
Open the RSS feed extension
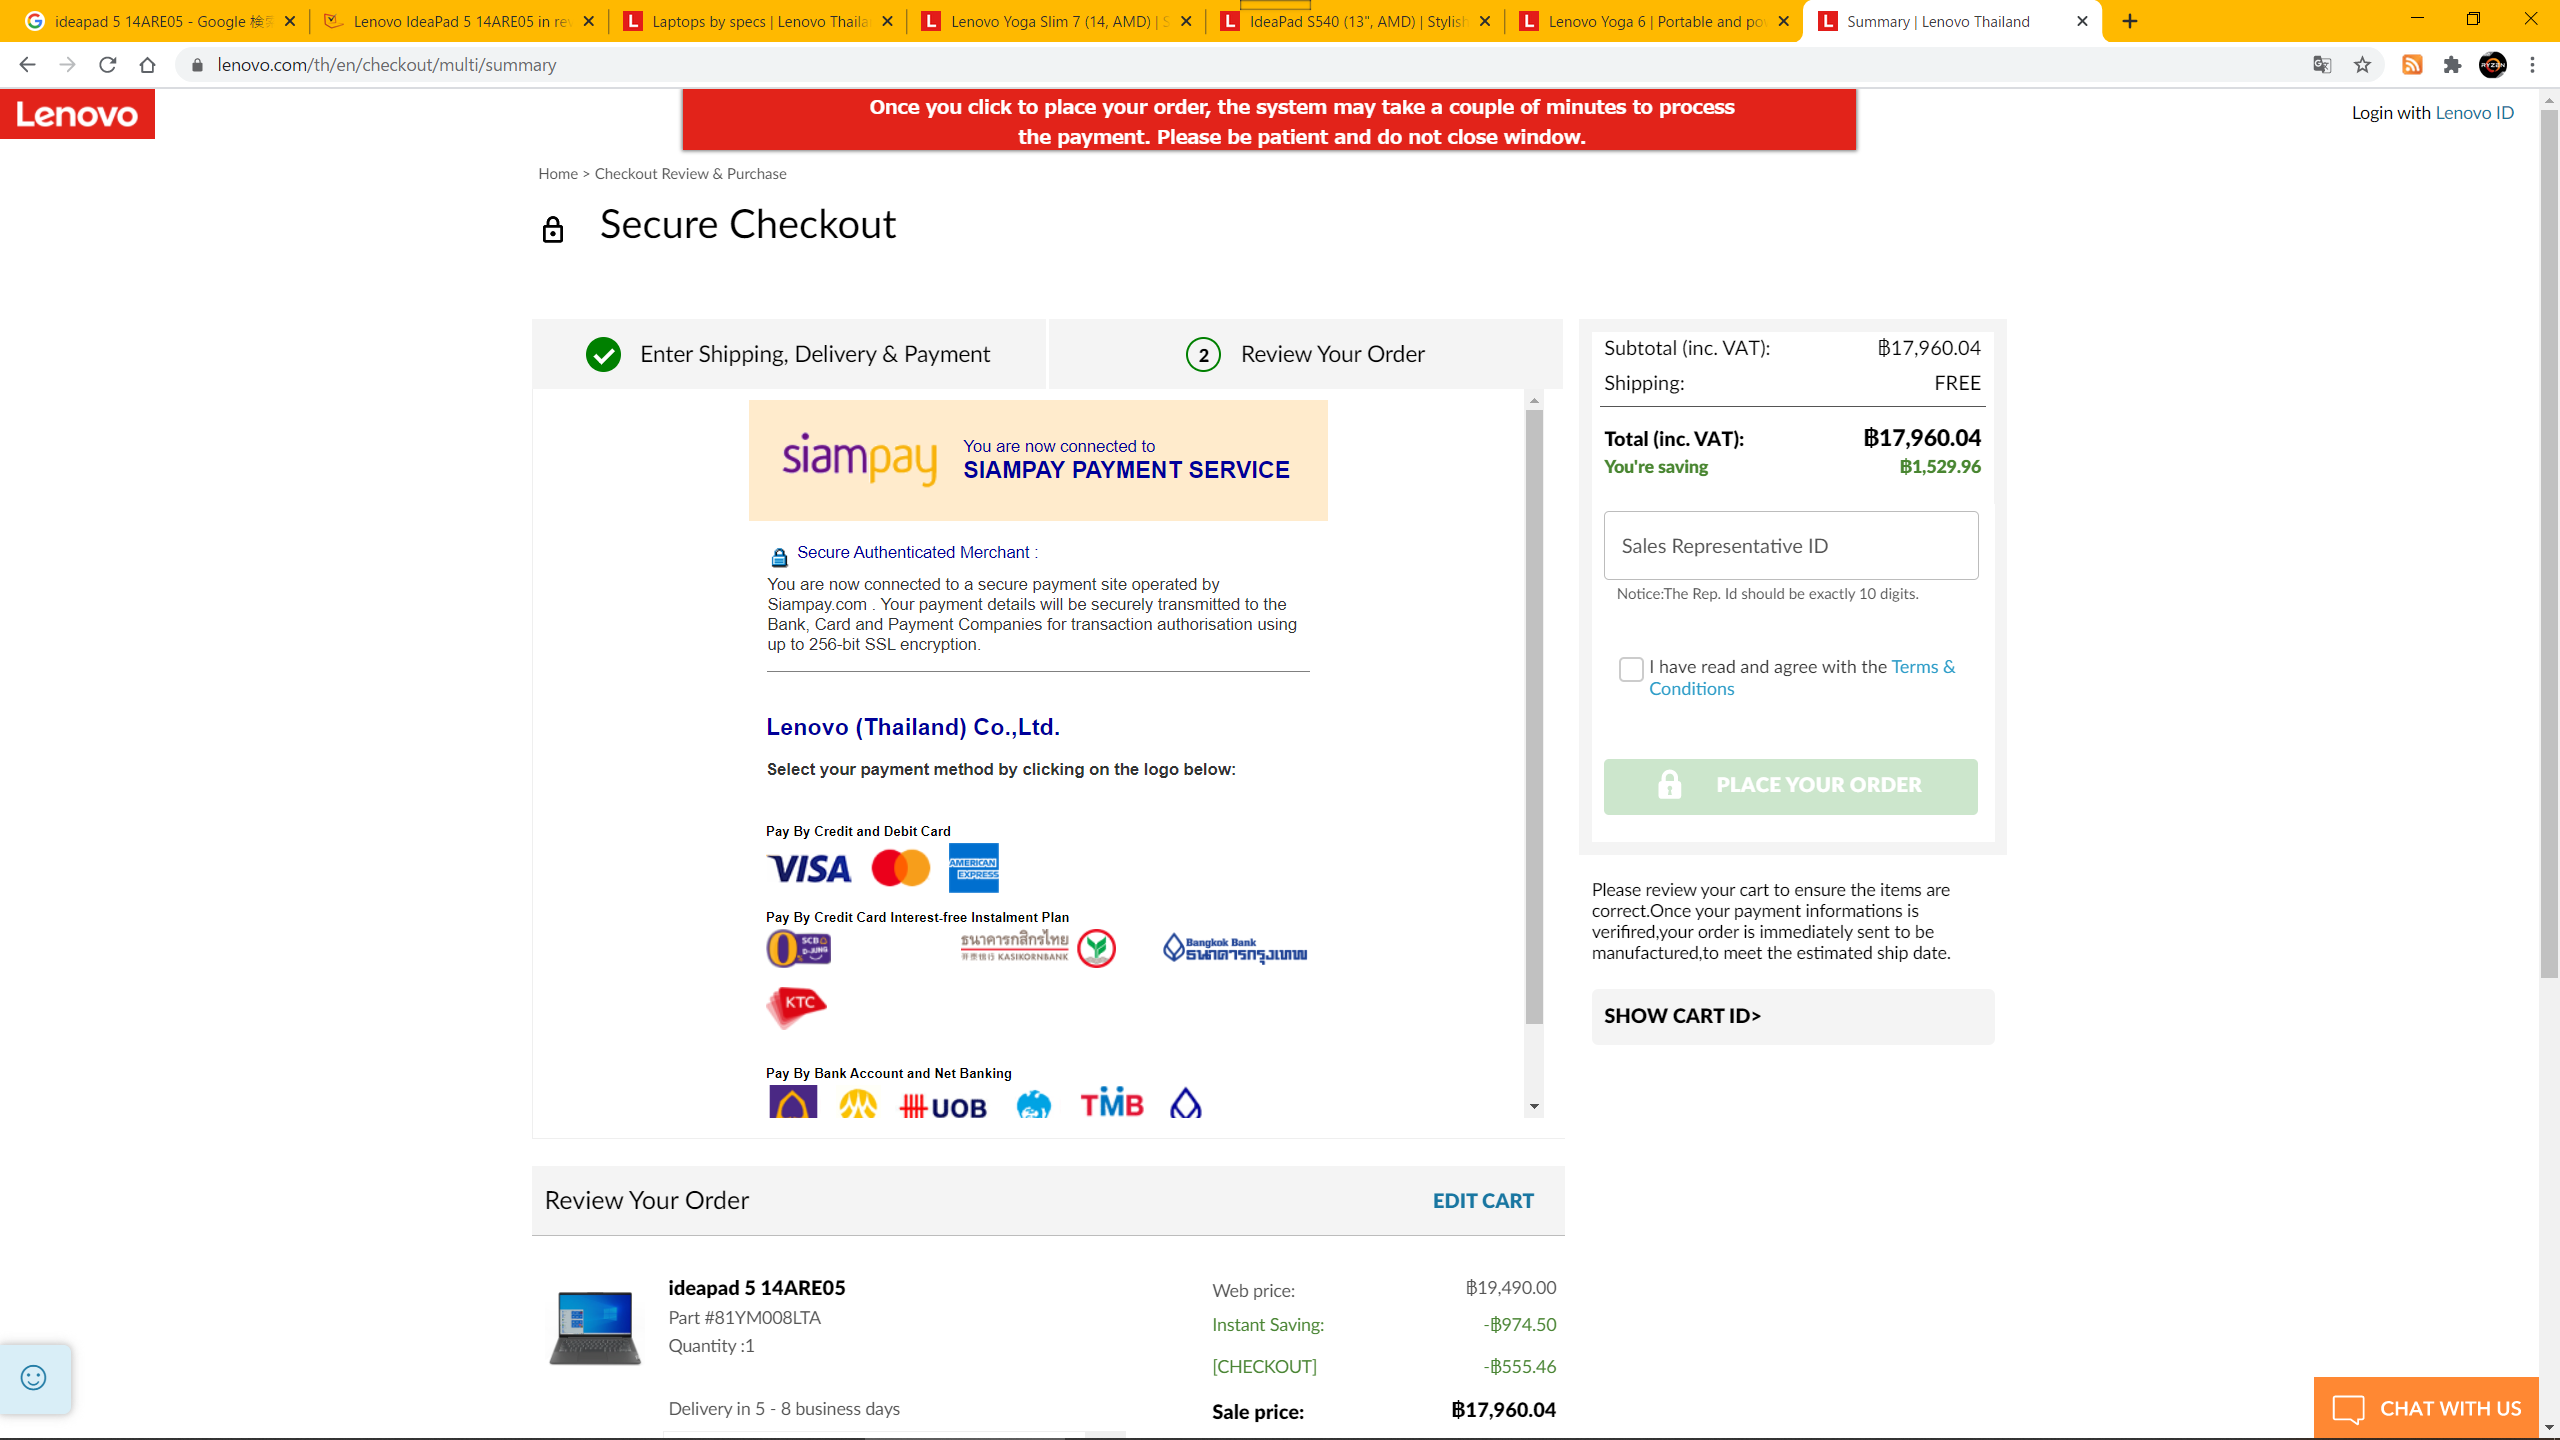point(2412,65)
